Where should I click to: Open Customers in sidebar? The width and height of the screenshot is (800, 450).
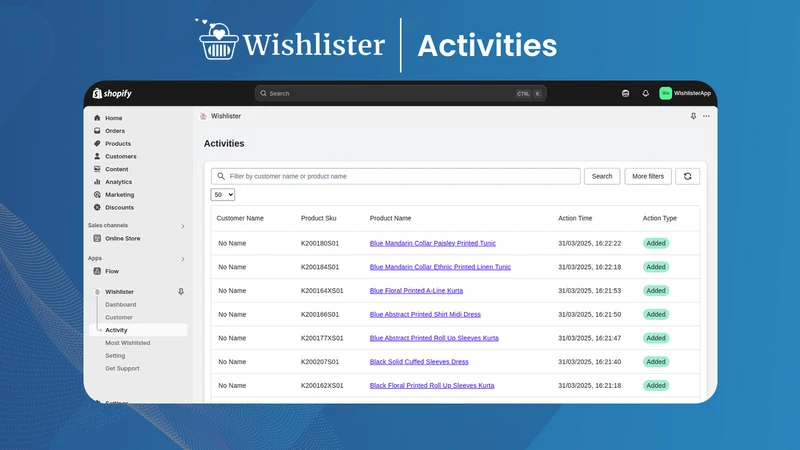point(120,156)
